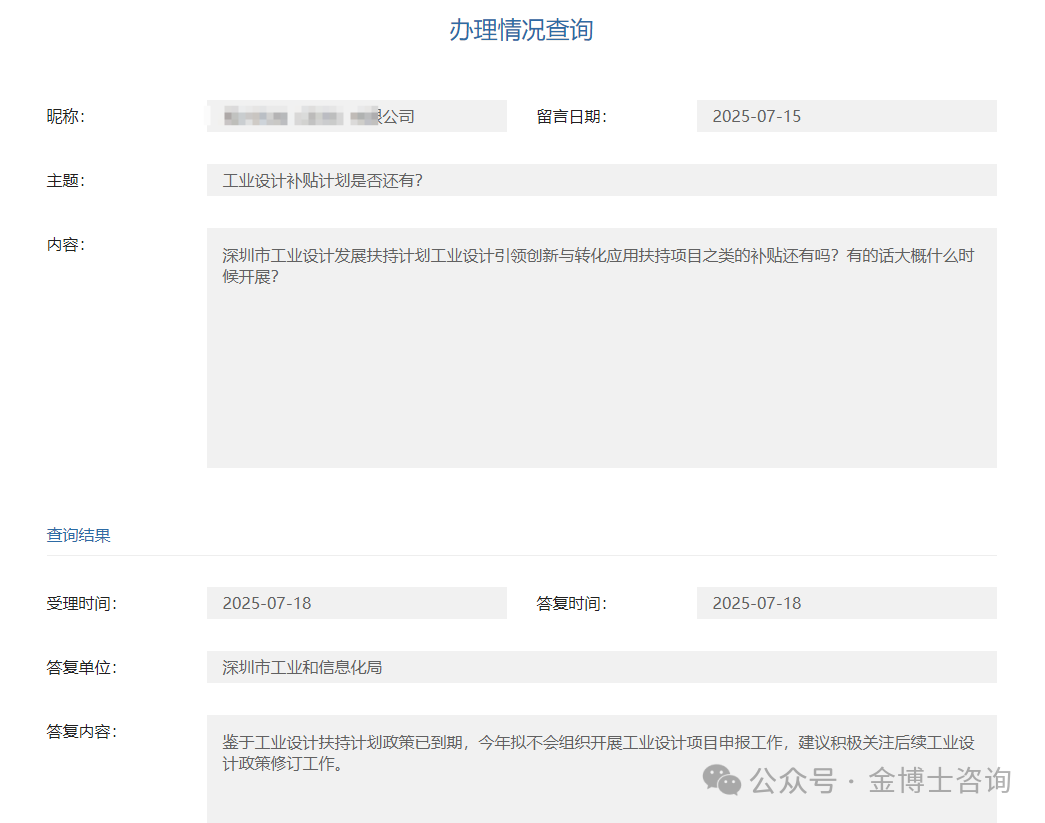Image resolution: width=1045 pixels, height=823 pixels.
Task: Click the 办理情况查询 page title
Action: coord(521,30)
